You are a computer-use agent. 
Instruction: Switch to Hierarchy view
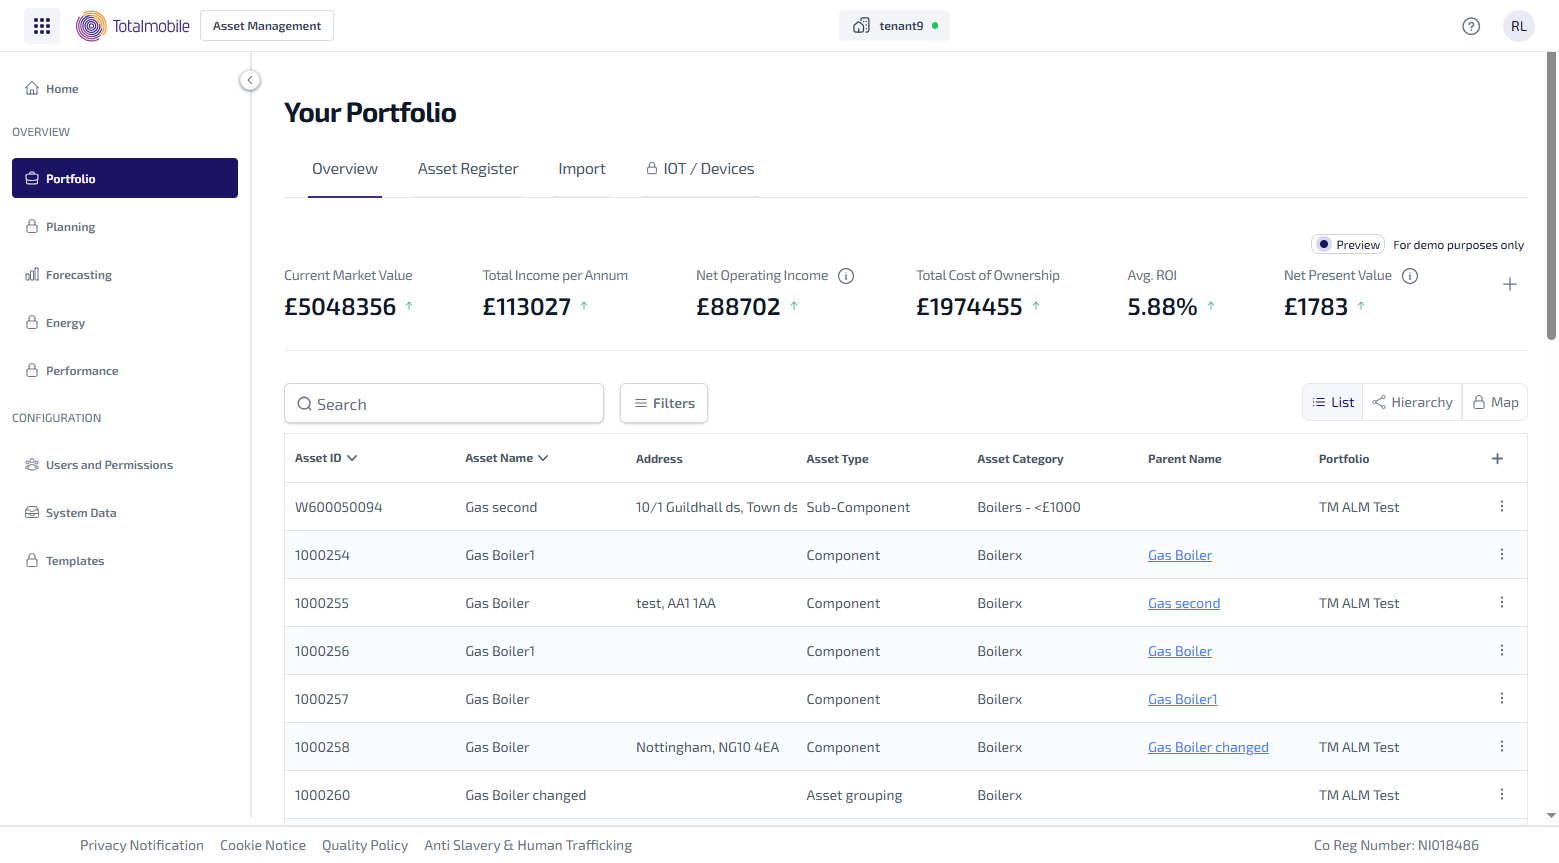tap(1412, 402)
